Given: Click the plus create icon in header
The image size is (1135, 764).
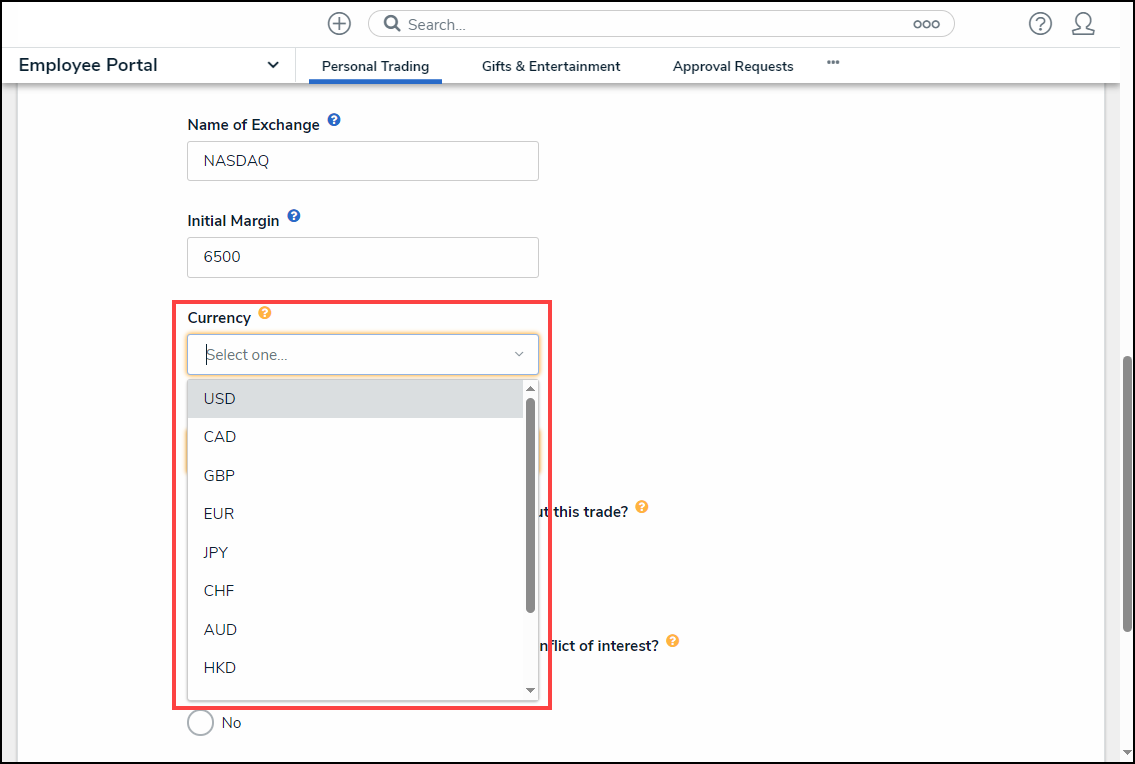Looking at the screenshot, I should 339,24.
